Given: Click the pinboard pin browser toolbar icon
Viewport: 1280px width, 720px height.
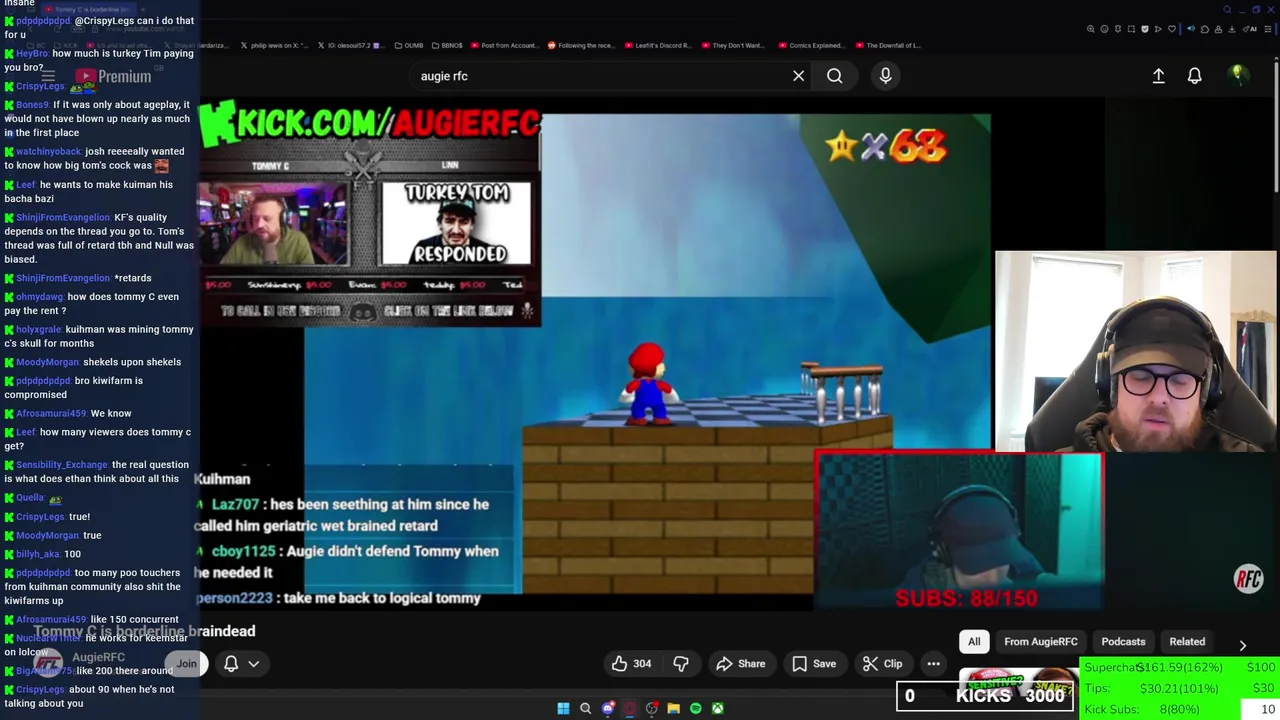Looking at the screenshot, I should (1118, 29).
